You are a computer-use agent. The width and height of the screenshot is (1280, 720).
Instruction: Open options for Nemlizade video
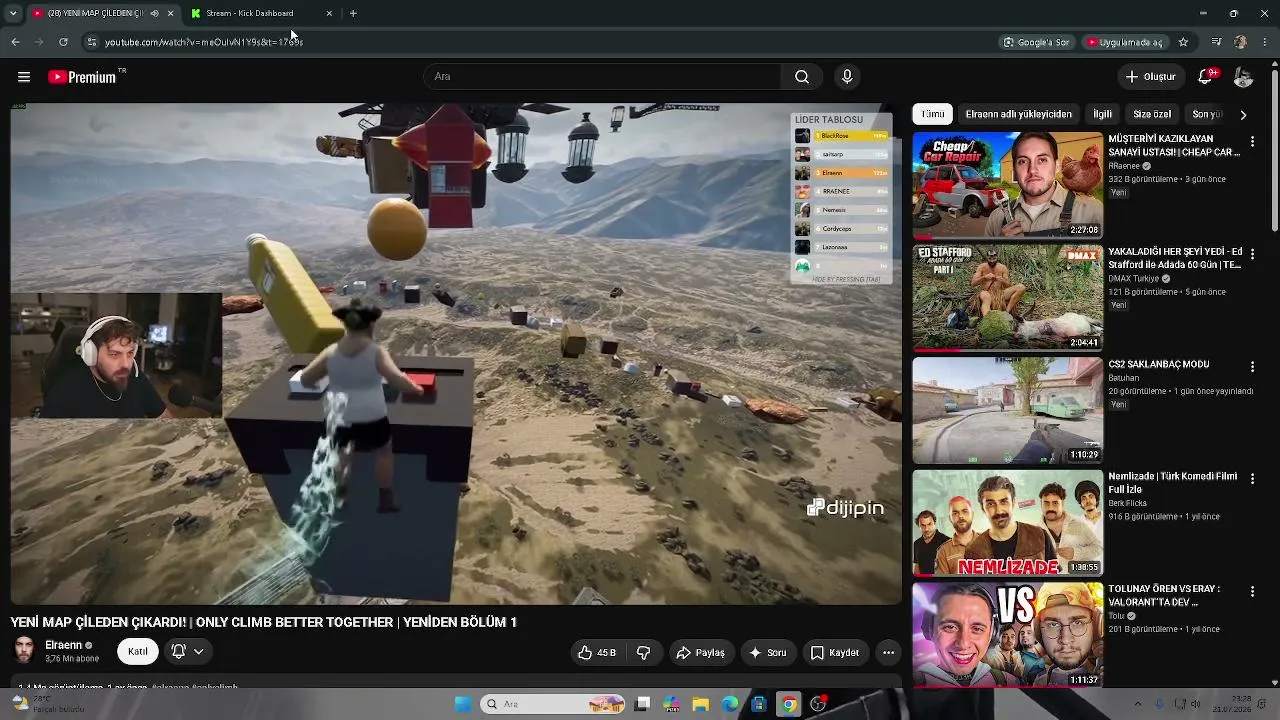click(x=1252, y=480)
